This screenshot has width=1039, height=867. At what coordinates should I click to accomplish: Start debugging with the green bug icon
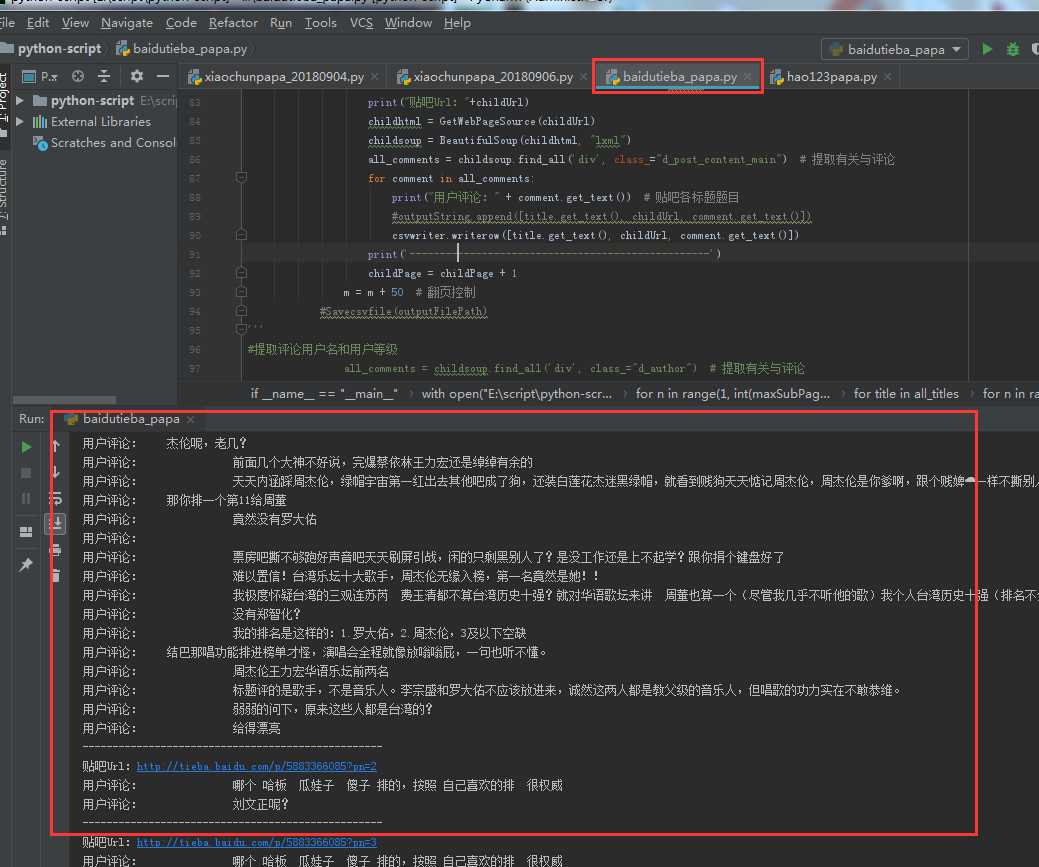[1012, 49]
